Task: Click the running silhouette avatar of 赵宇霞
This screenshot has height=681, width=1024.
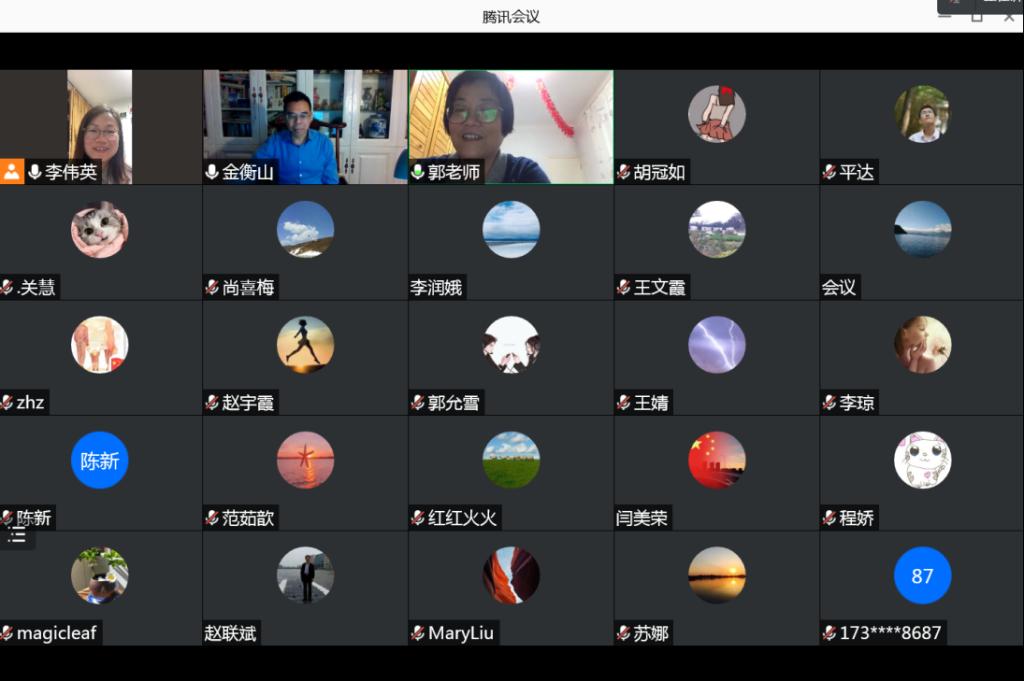Action: tap(305, 345)
